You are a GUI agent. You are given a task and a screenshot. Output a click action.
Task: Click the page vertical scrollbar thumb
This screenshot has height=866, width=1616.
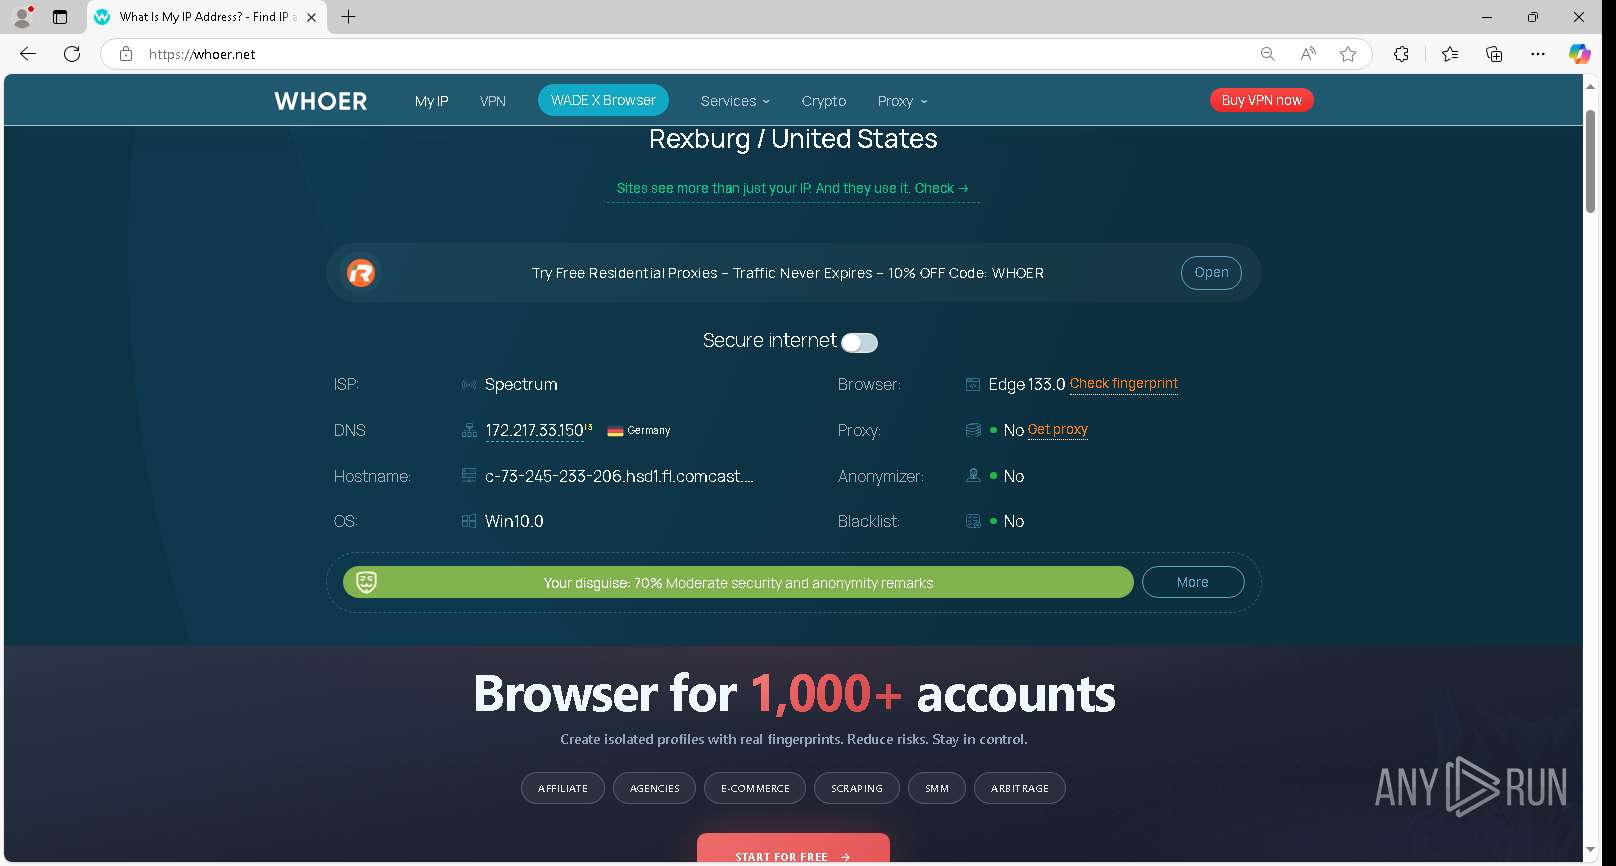[x=1590, y=160]
